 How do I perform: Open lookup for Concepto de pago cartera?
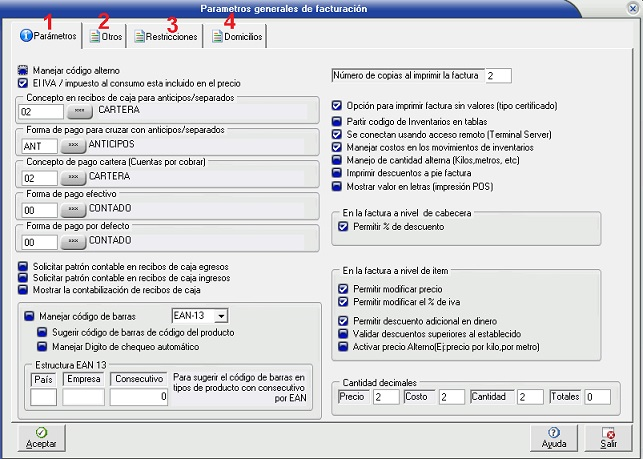pos(74,177)
